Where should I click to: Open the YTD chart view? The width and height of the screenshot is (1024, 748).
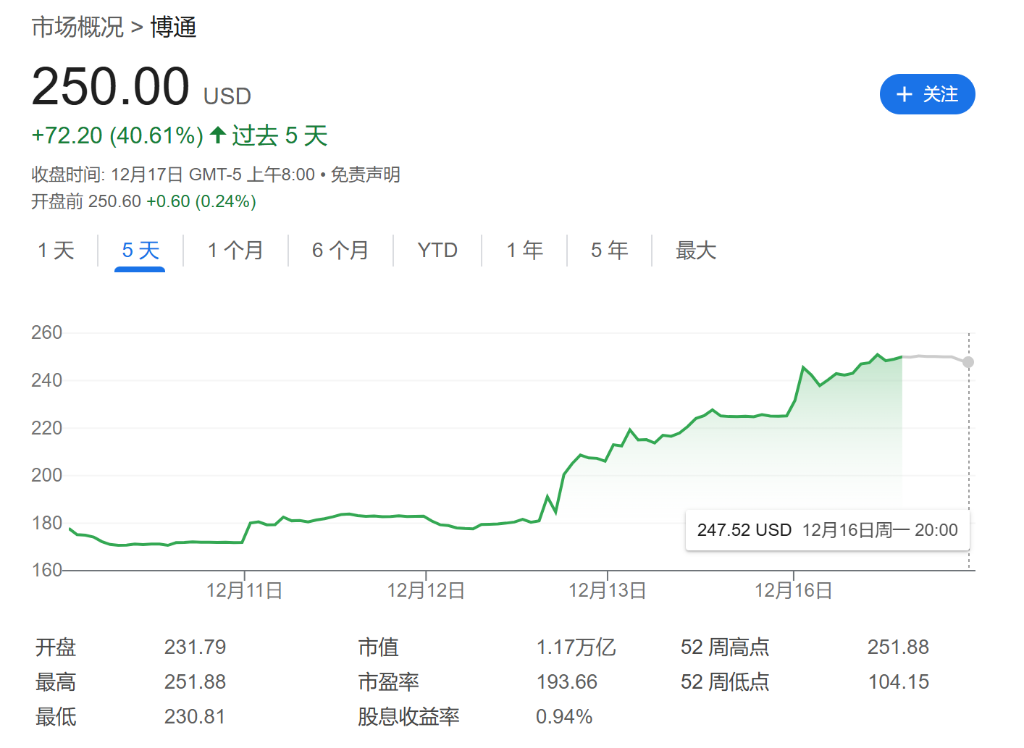point(437,251)
